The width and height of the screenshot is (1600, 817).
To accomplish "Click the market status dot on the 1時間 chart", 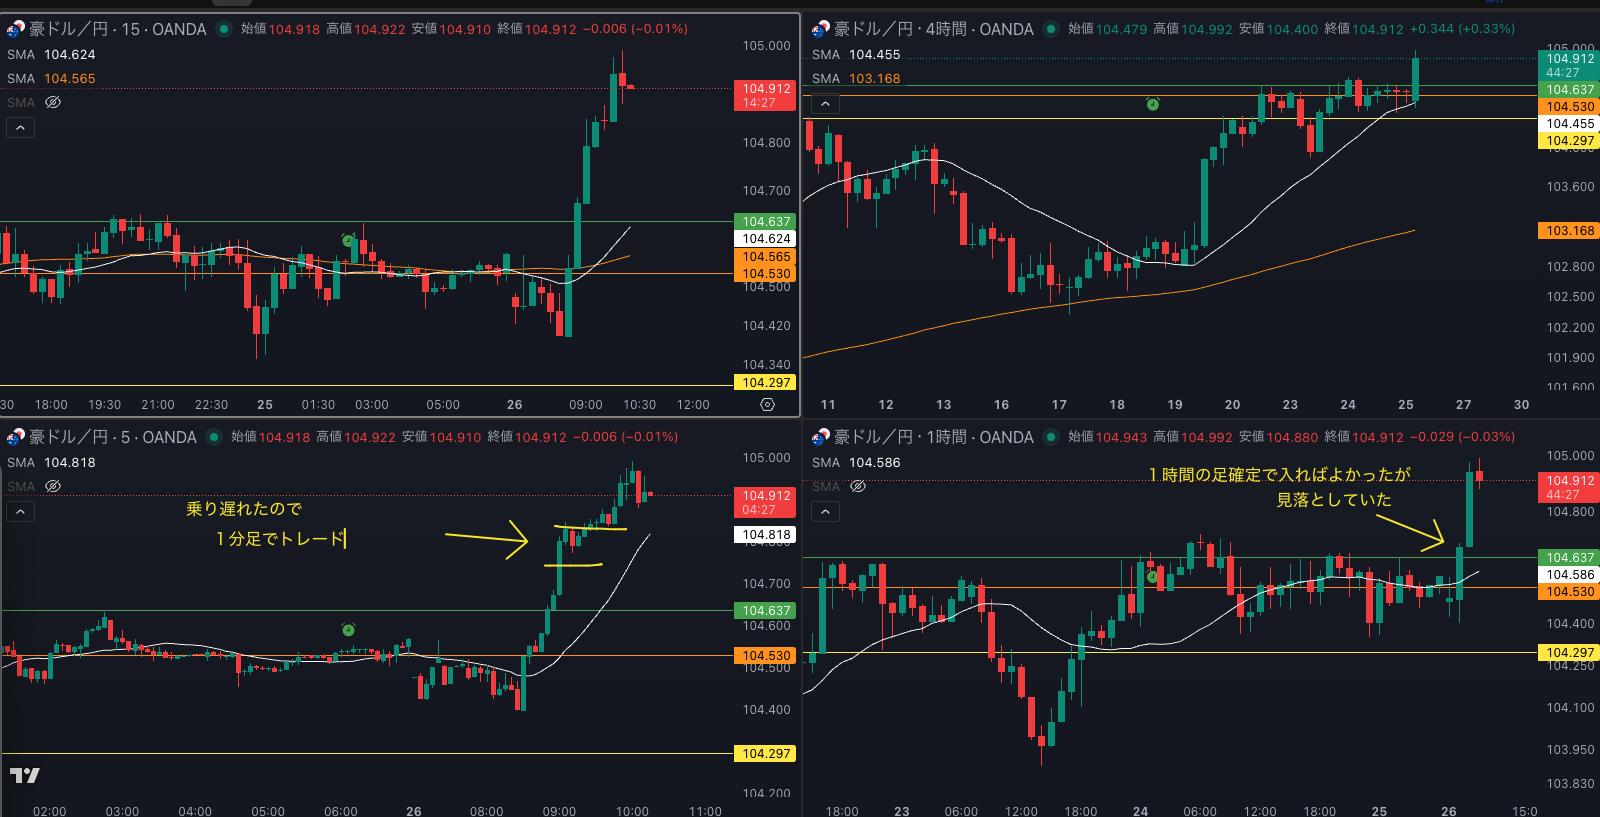I will pos(1051,437).
